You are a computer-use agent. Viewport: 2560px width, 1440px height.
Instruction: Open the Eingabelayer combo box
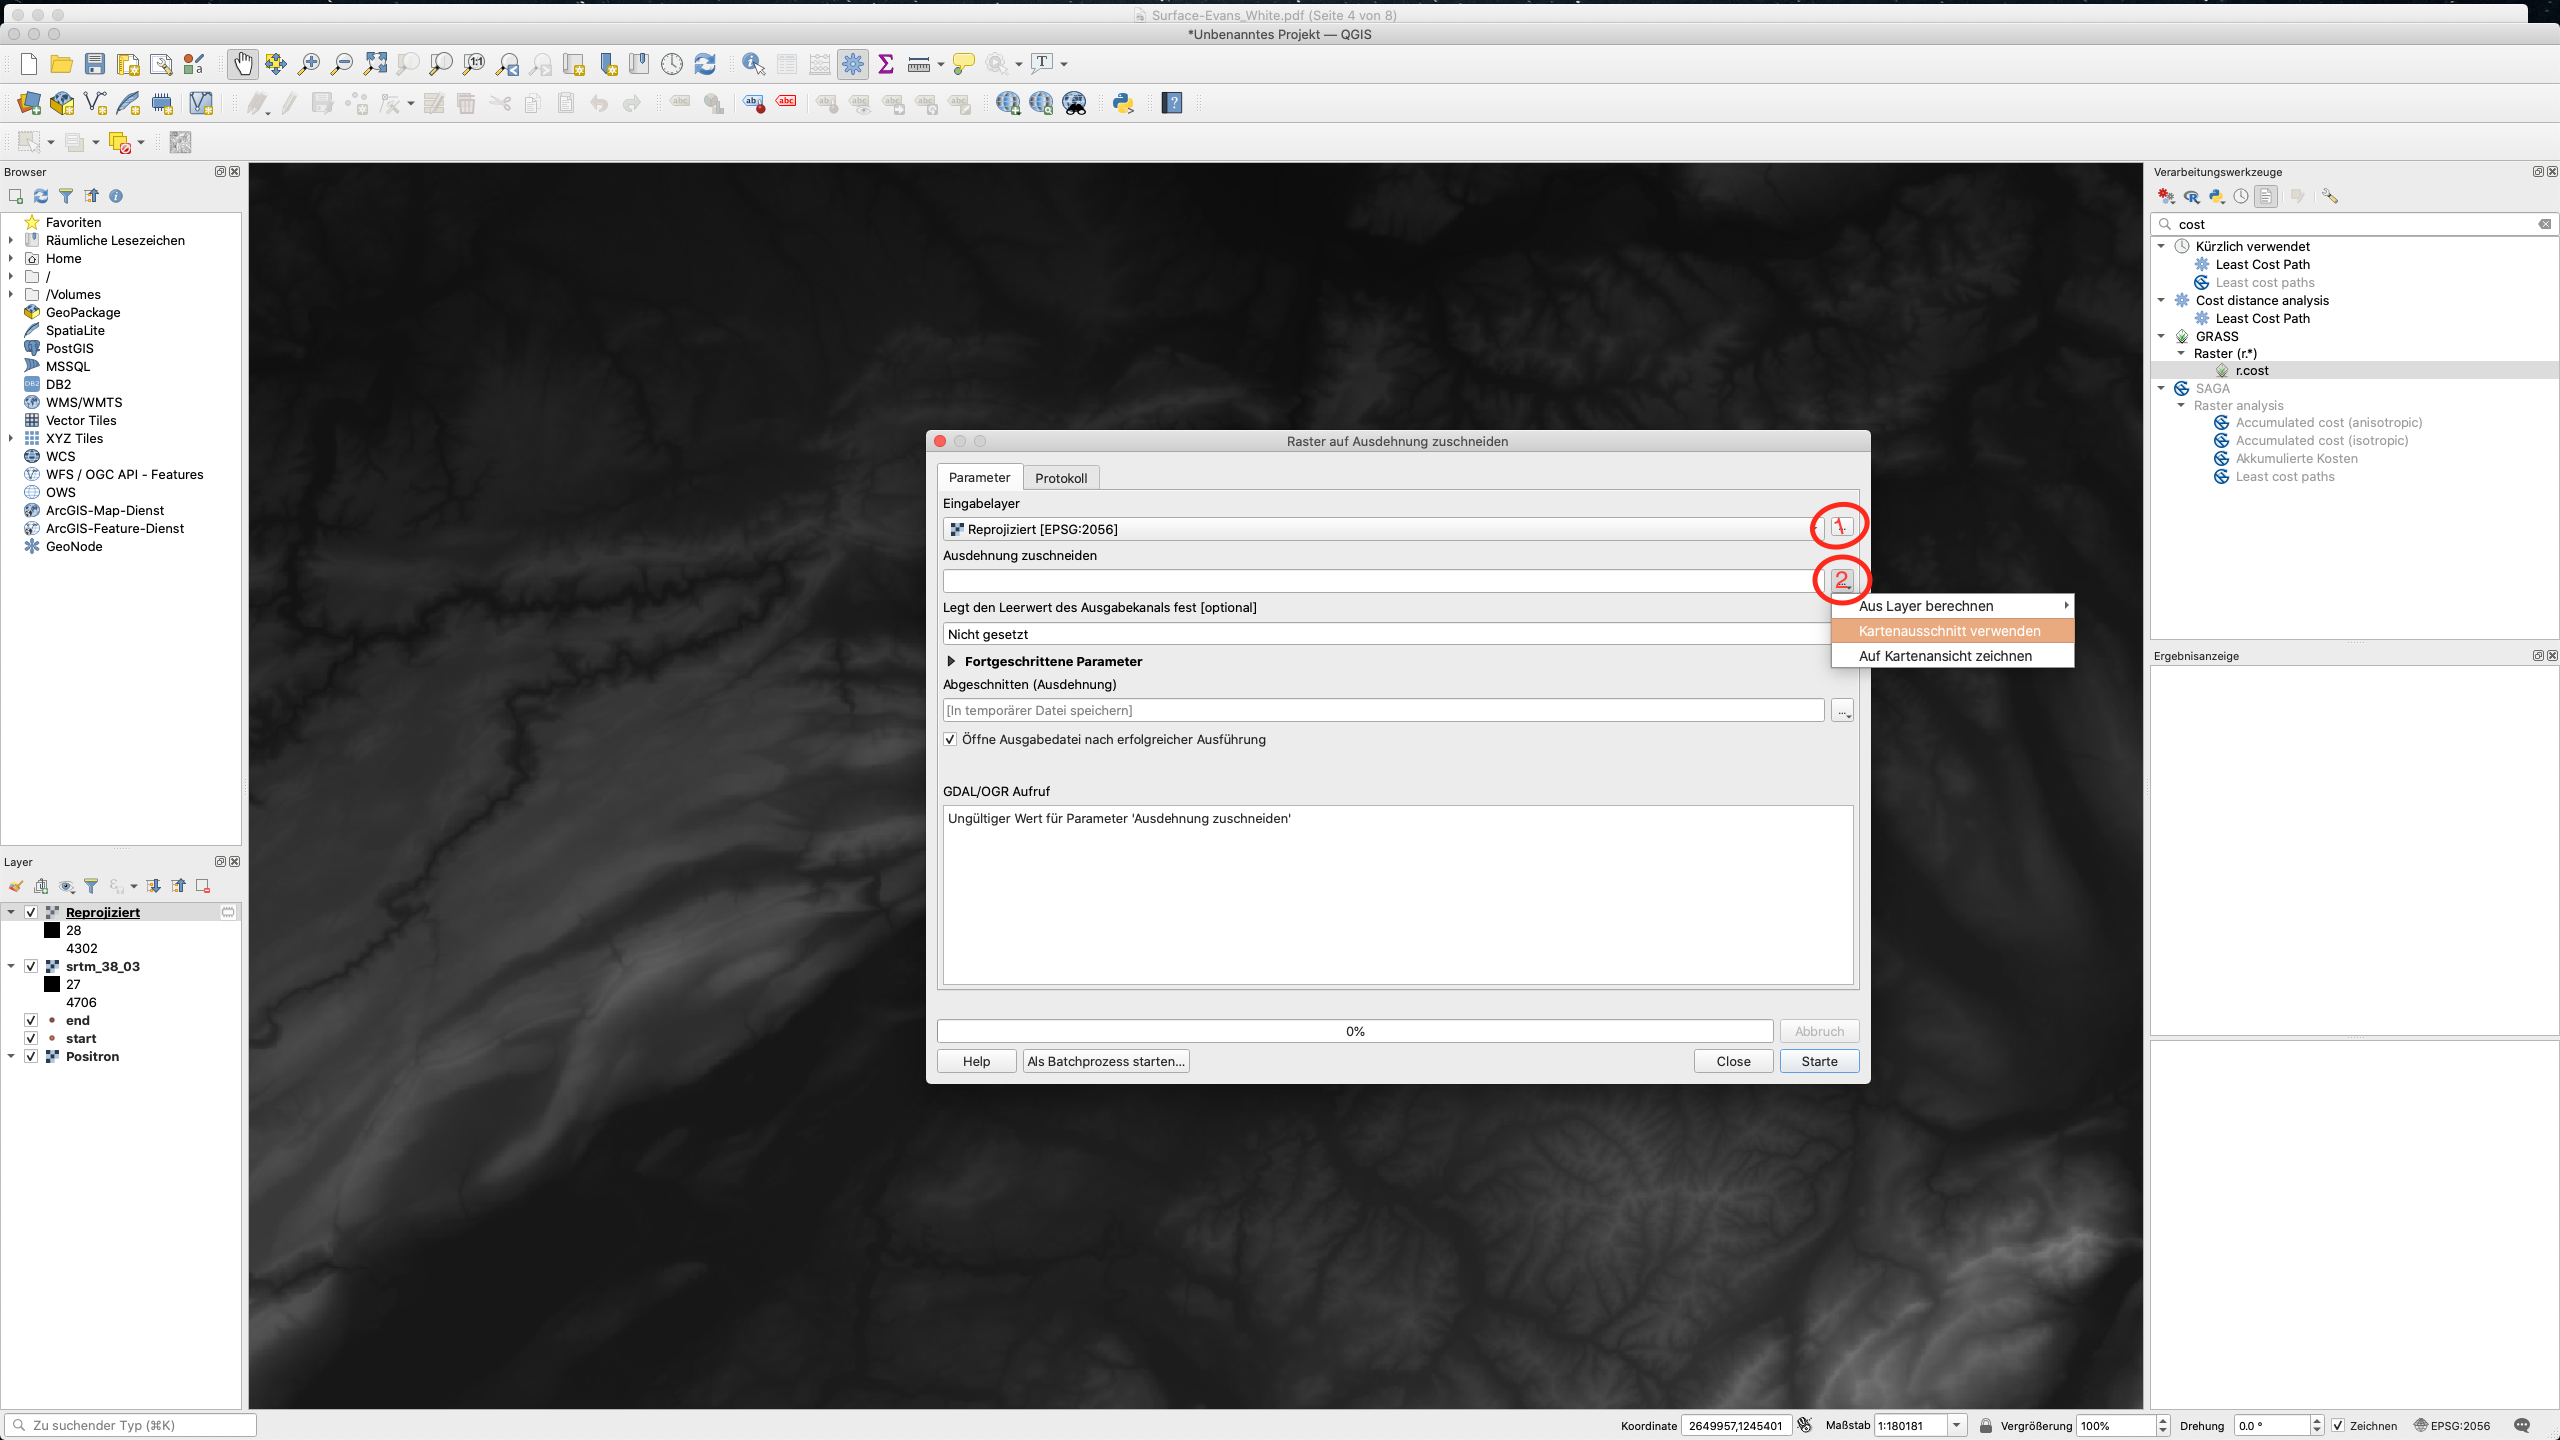click(1383, 529)
